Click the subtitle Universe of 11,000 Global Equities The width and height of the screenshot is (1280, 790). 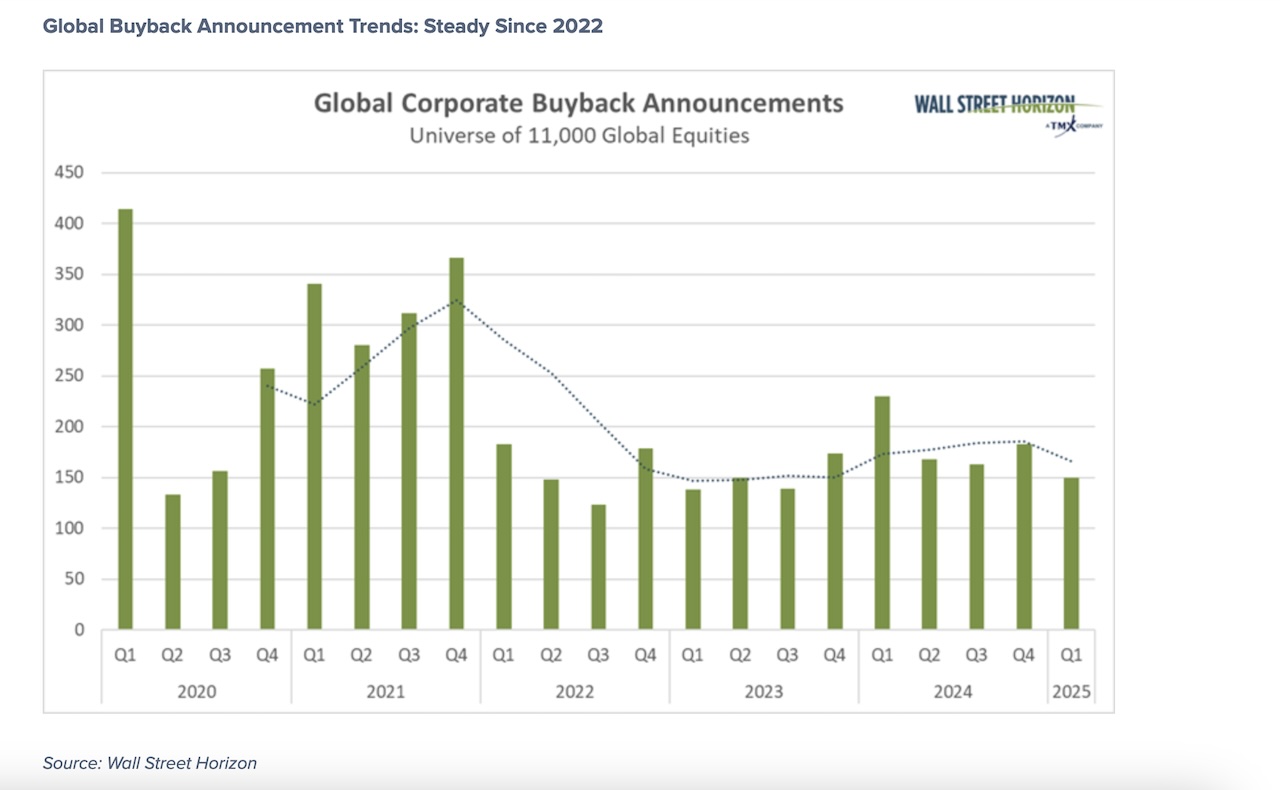pos(578,135)
